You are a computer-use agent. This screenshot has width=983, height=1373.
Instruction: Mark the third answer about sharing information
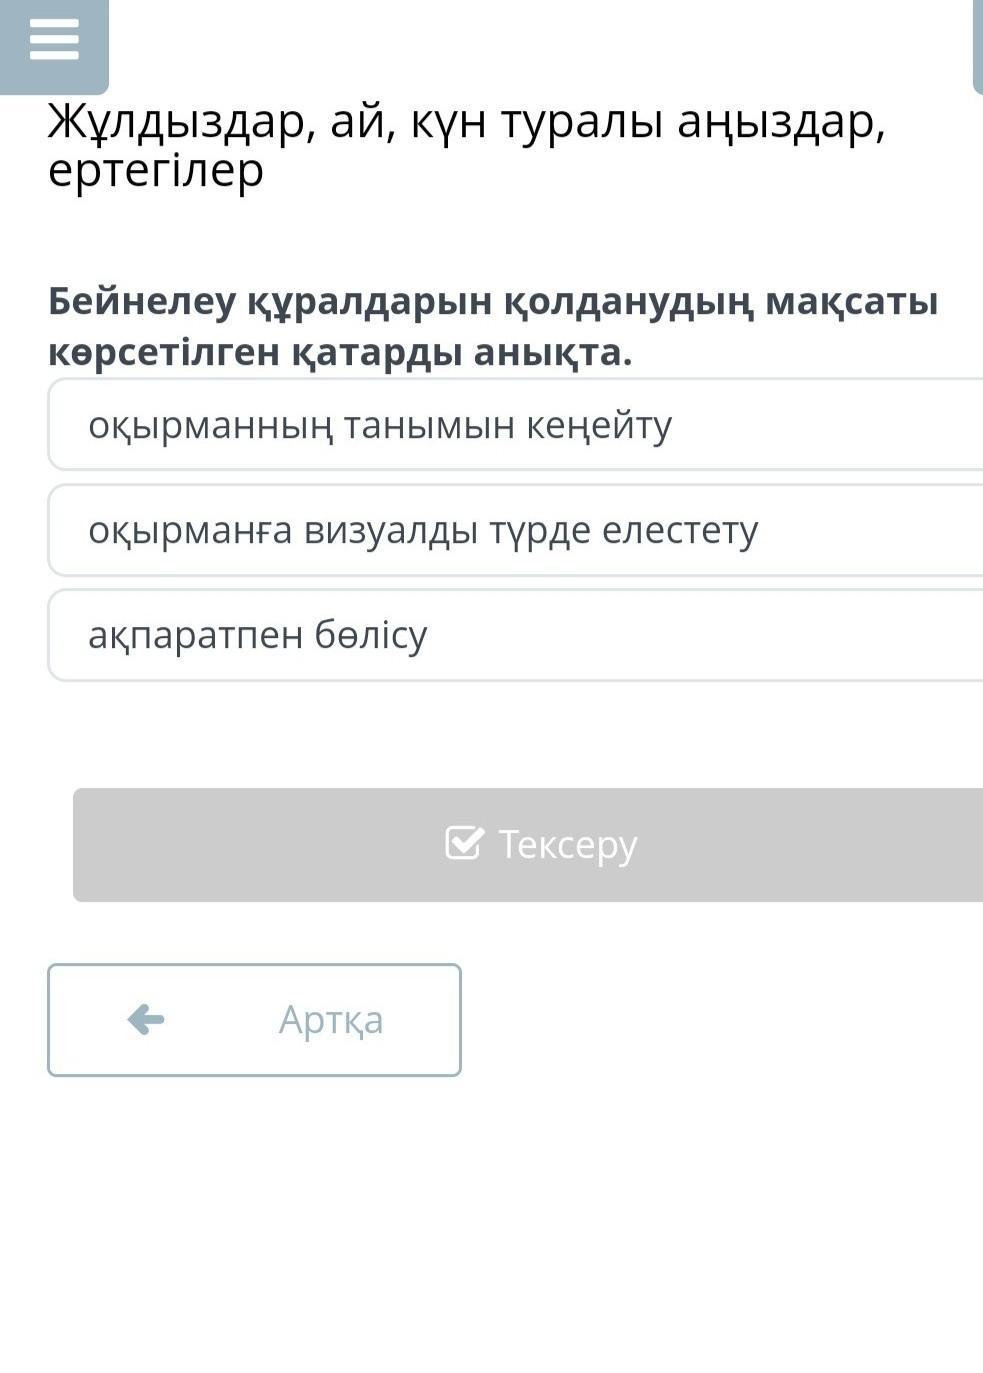pyautogui.click(x=515, y=635)
